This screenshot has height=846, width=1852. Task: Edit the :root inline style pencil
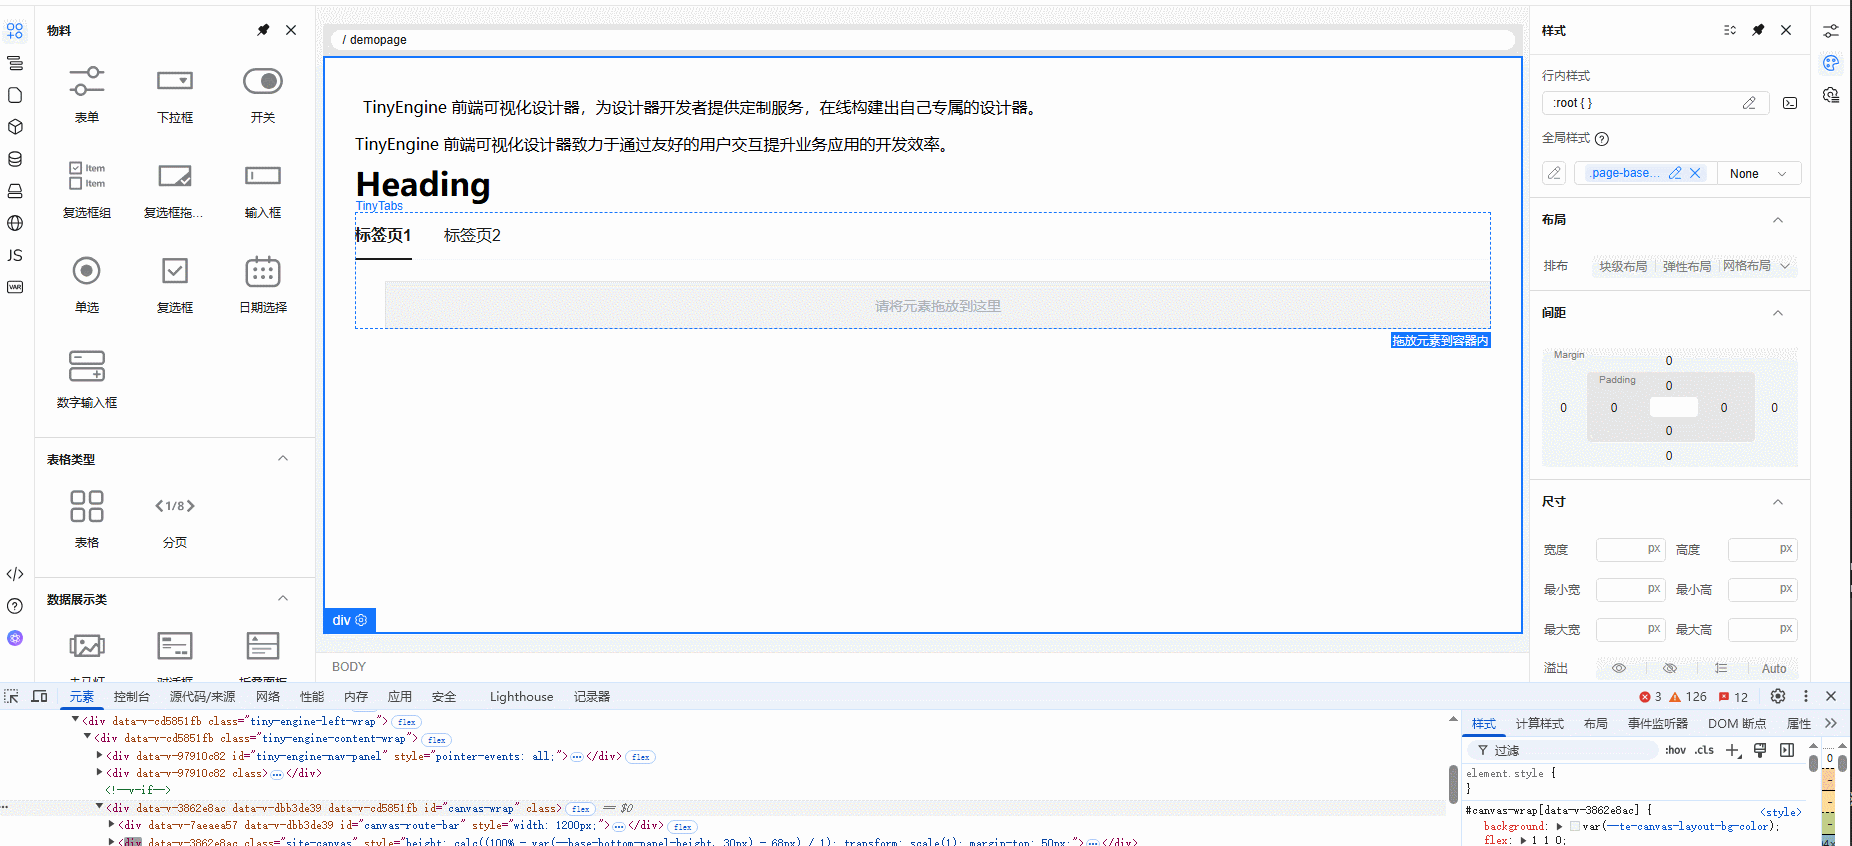[1749, 103]
